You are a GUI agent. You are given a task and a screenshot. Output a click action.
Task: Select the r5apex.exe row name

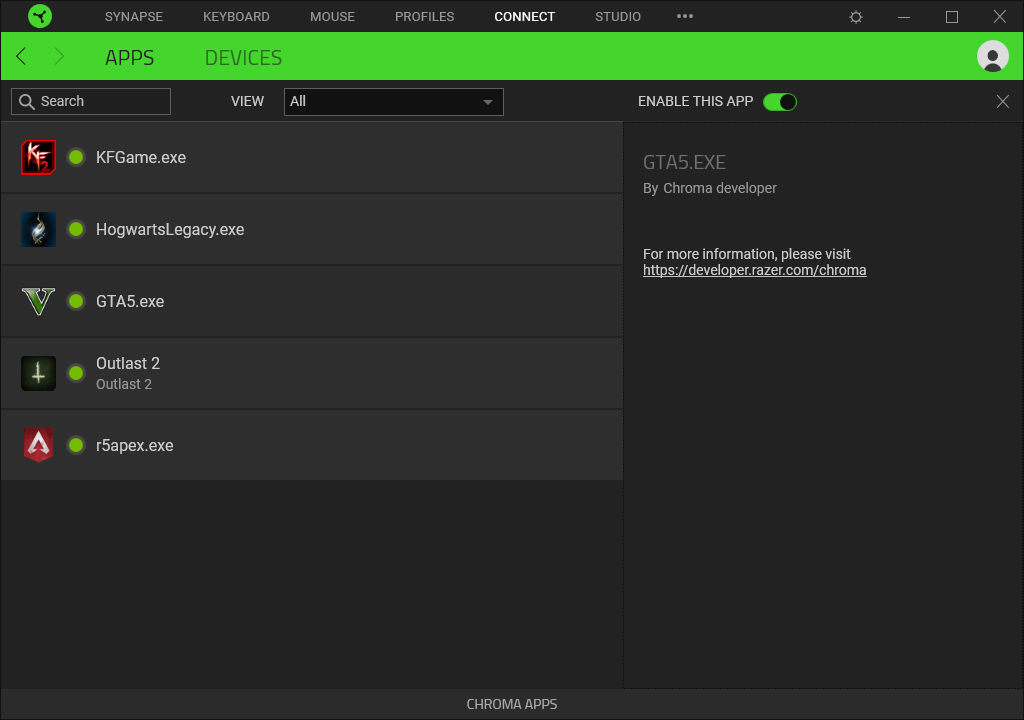pos(135,446)
